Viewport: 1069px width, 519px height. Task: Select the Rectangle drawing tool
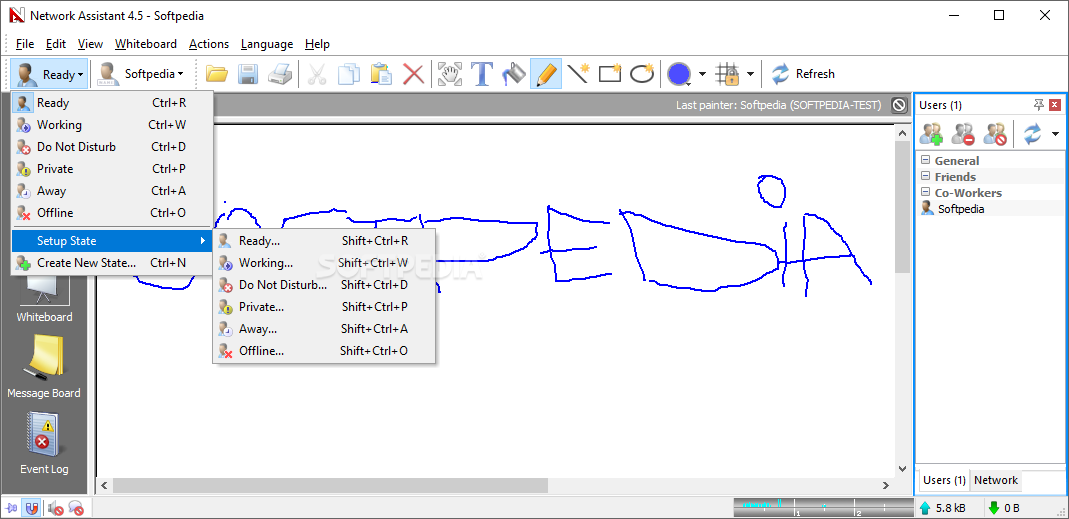pyautogui.click(x=609, y=74)
